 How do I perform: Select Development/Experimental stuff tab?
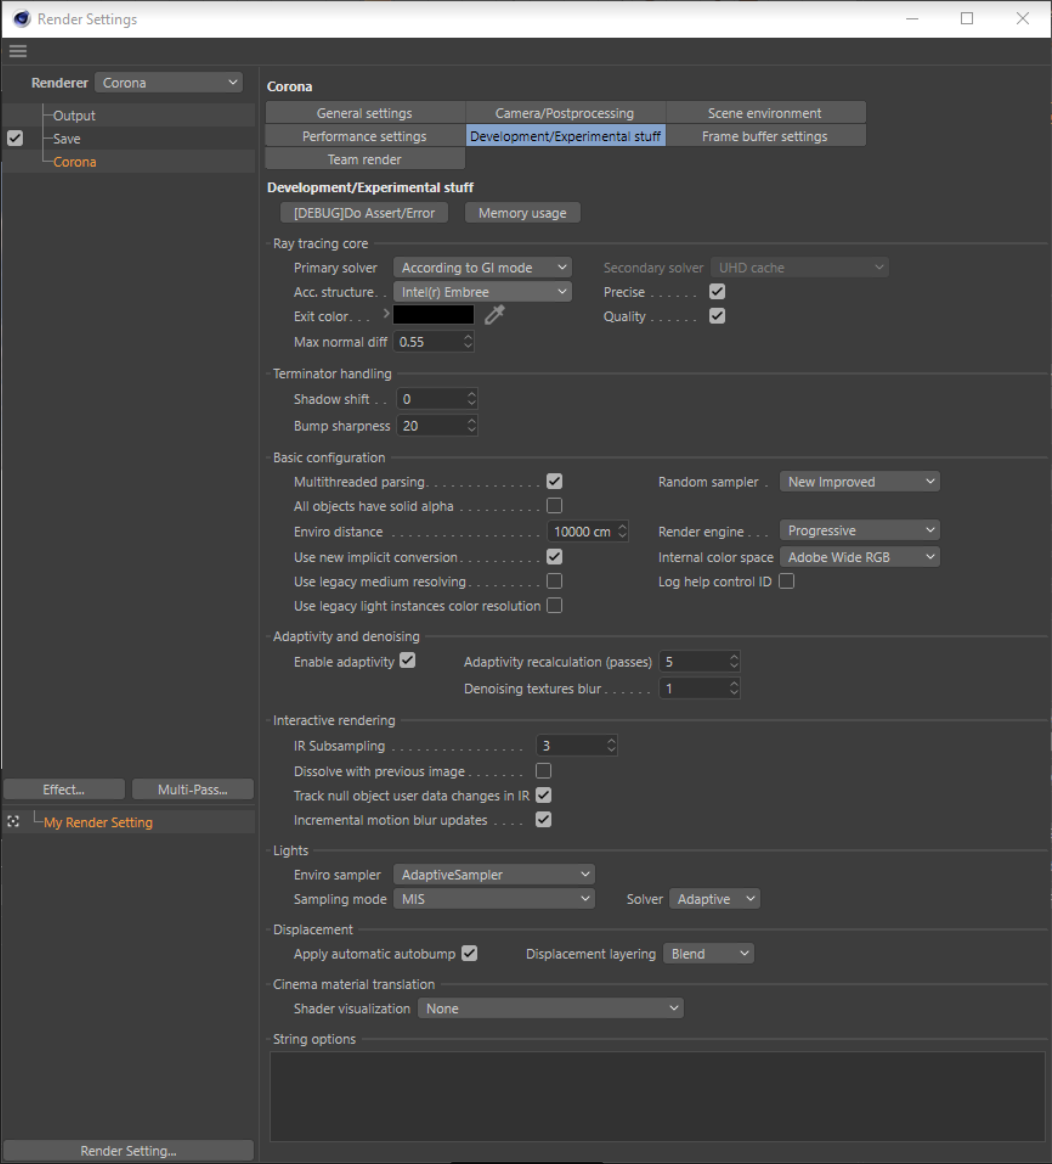[x=565, y=136]
